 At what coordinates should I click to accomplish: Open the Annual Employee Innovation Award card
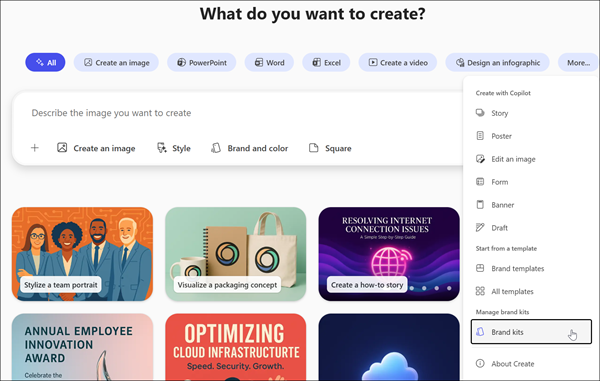[82, 347]
